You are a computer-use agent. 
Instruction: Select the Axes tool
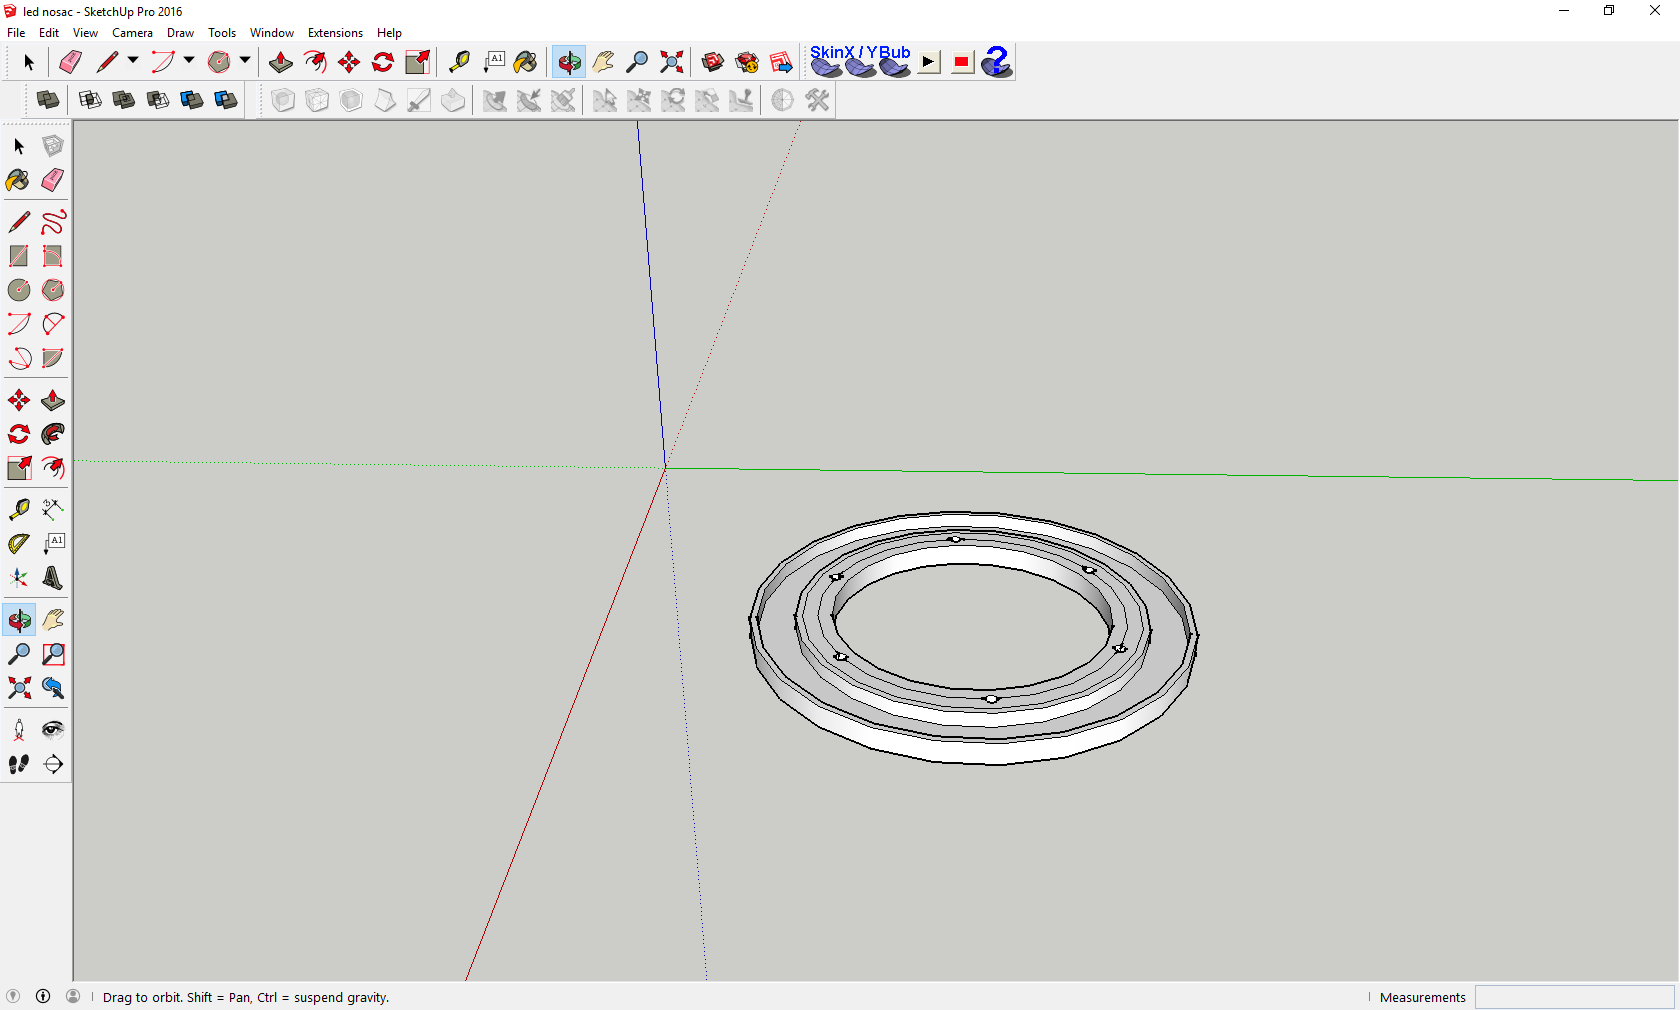pyautogui.click(x=19, y=577)
